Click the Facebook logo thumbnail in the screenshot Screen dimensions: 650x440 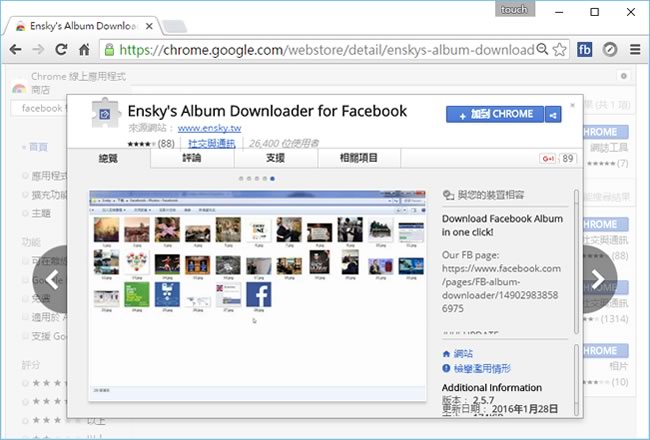(x=259, y=294)
